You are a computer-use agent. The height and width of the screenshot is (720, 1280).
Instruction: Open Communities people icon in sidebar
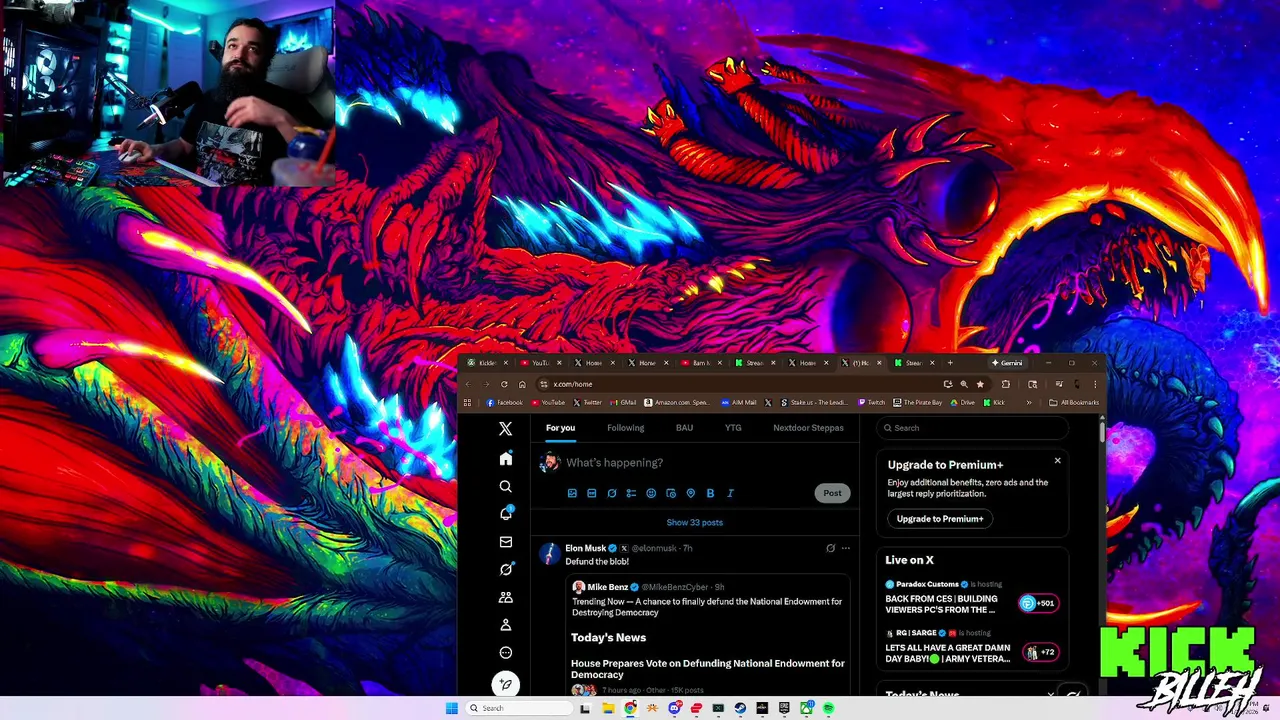click(505, 597)
